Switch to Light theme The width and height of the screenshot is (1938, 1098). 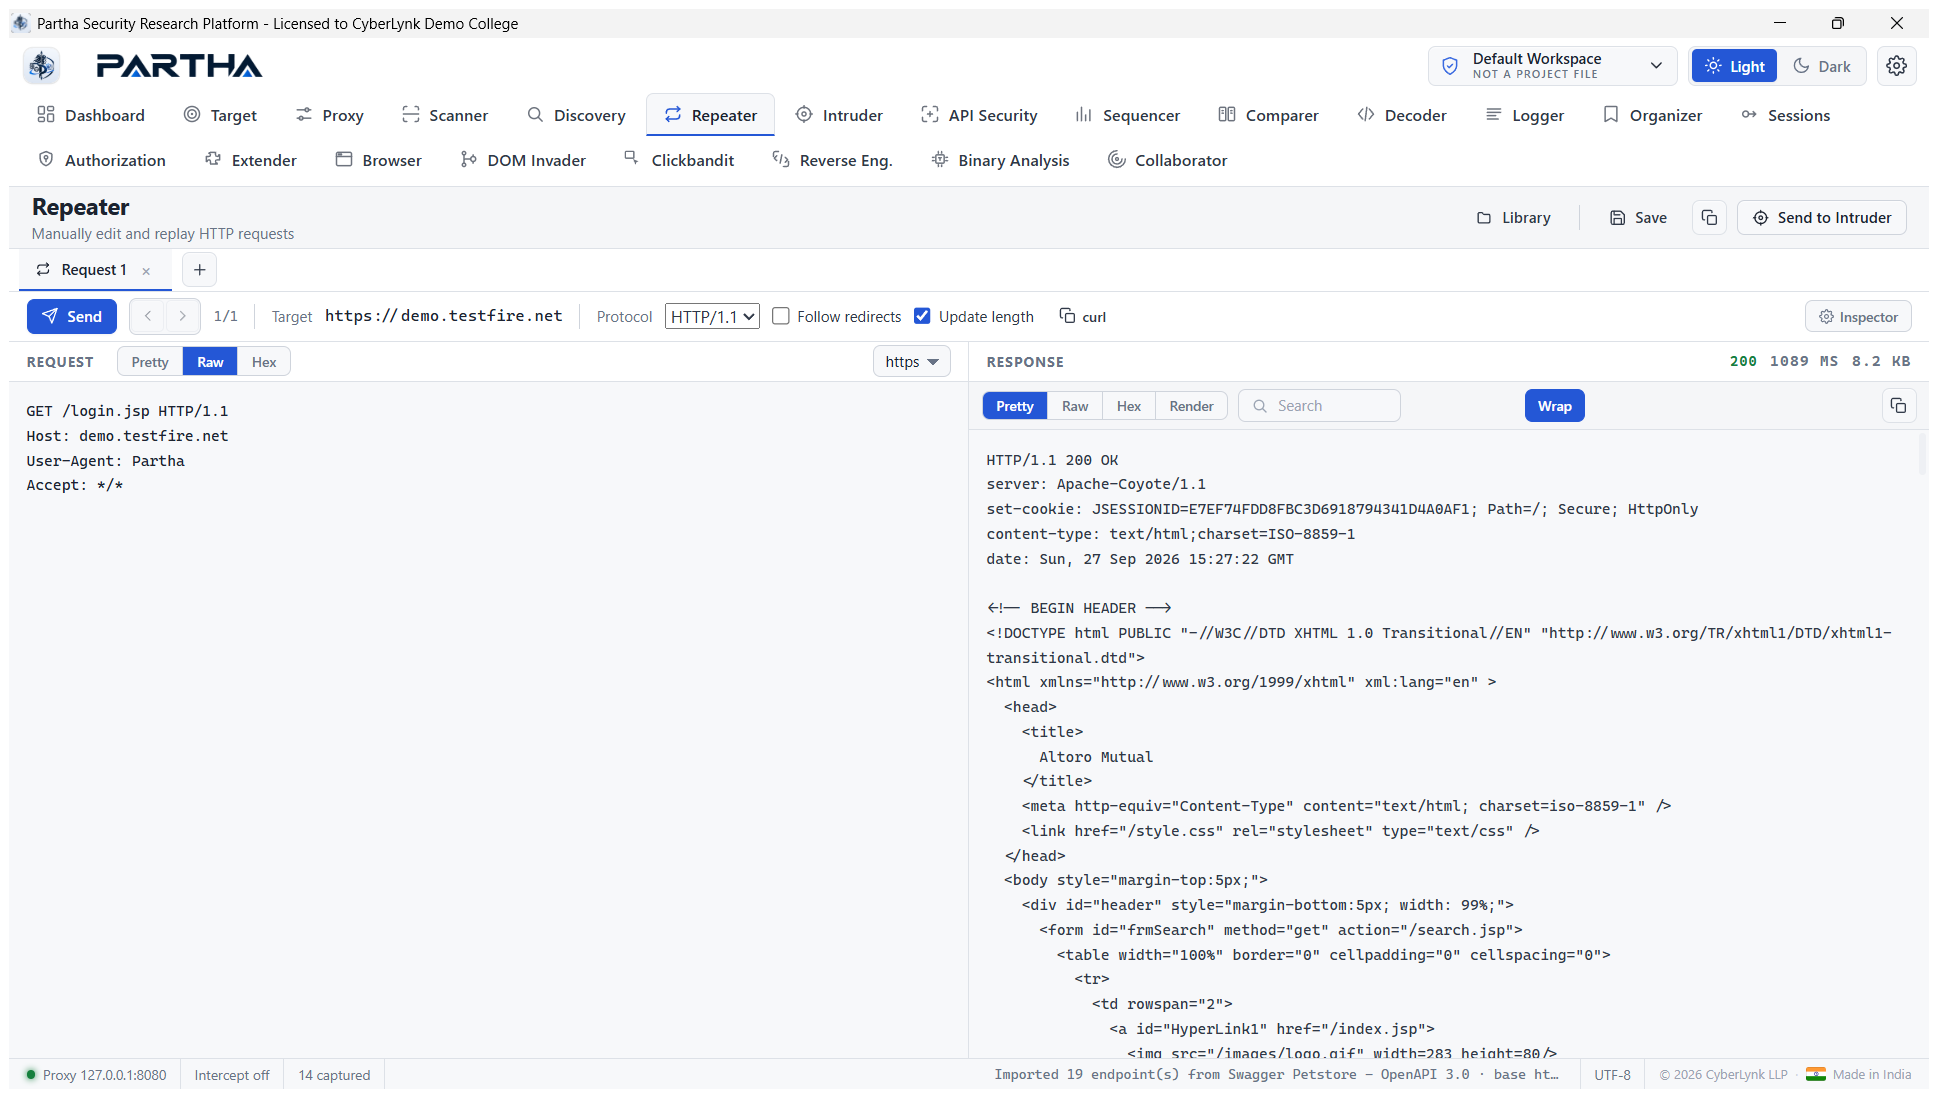pos(1734,66)
